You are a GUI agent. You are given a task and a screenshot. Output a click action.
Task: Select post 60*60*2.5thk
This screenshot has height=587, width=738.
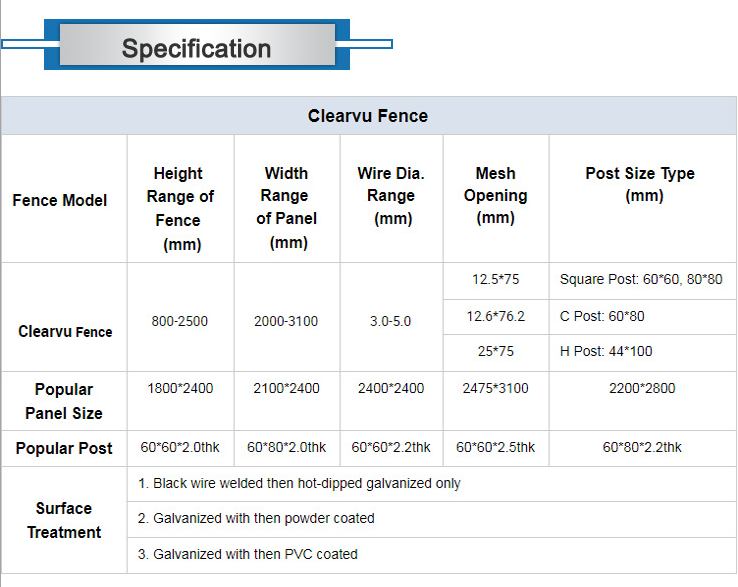495,447
